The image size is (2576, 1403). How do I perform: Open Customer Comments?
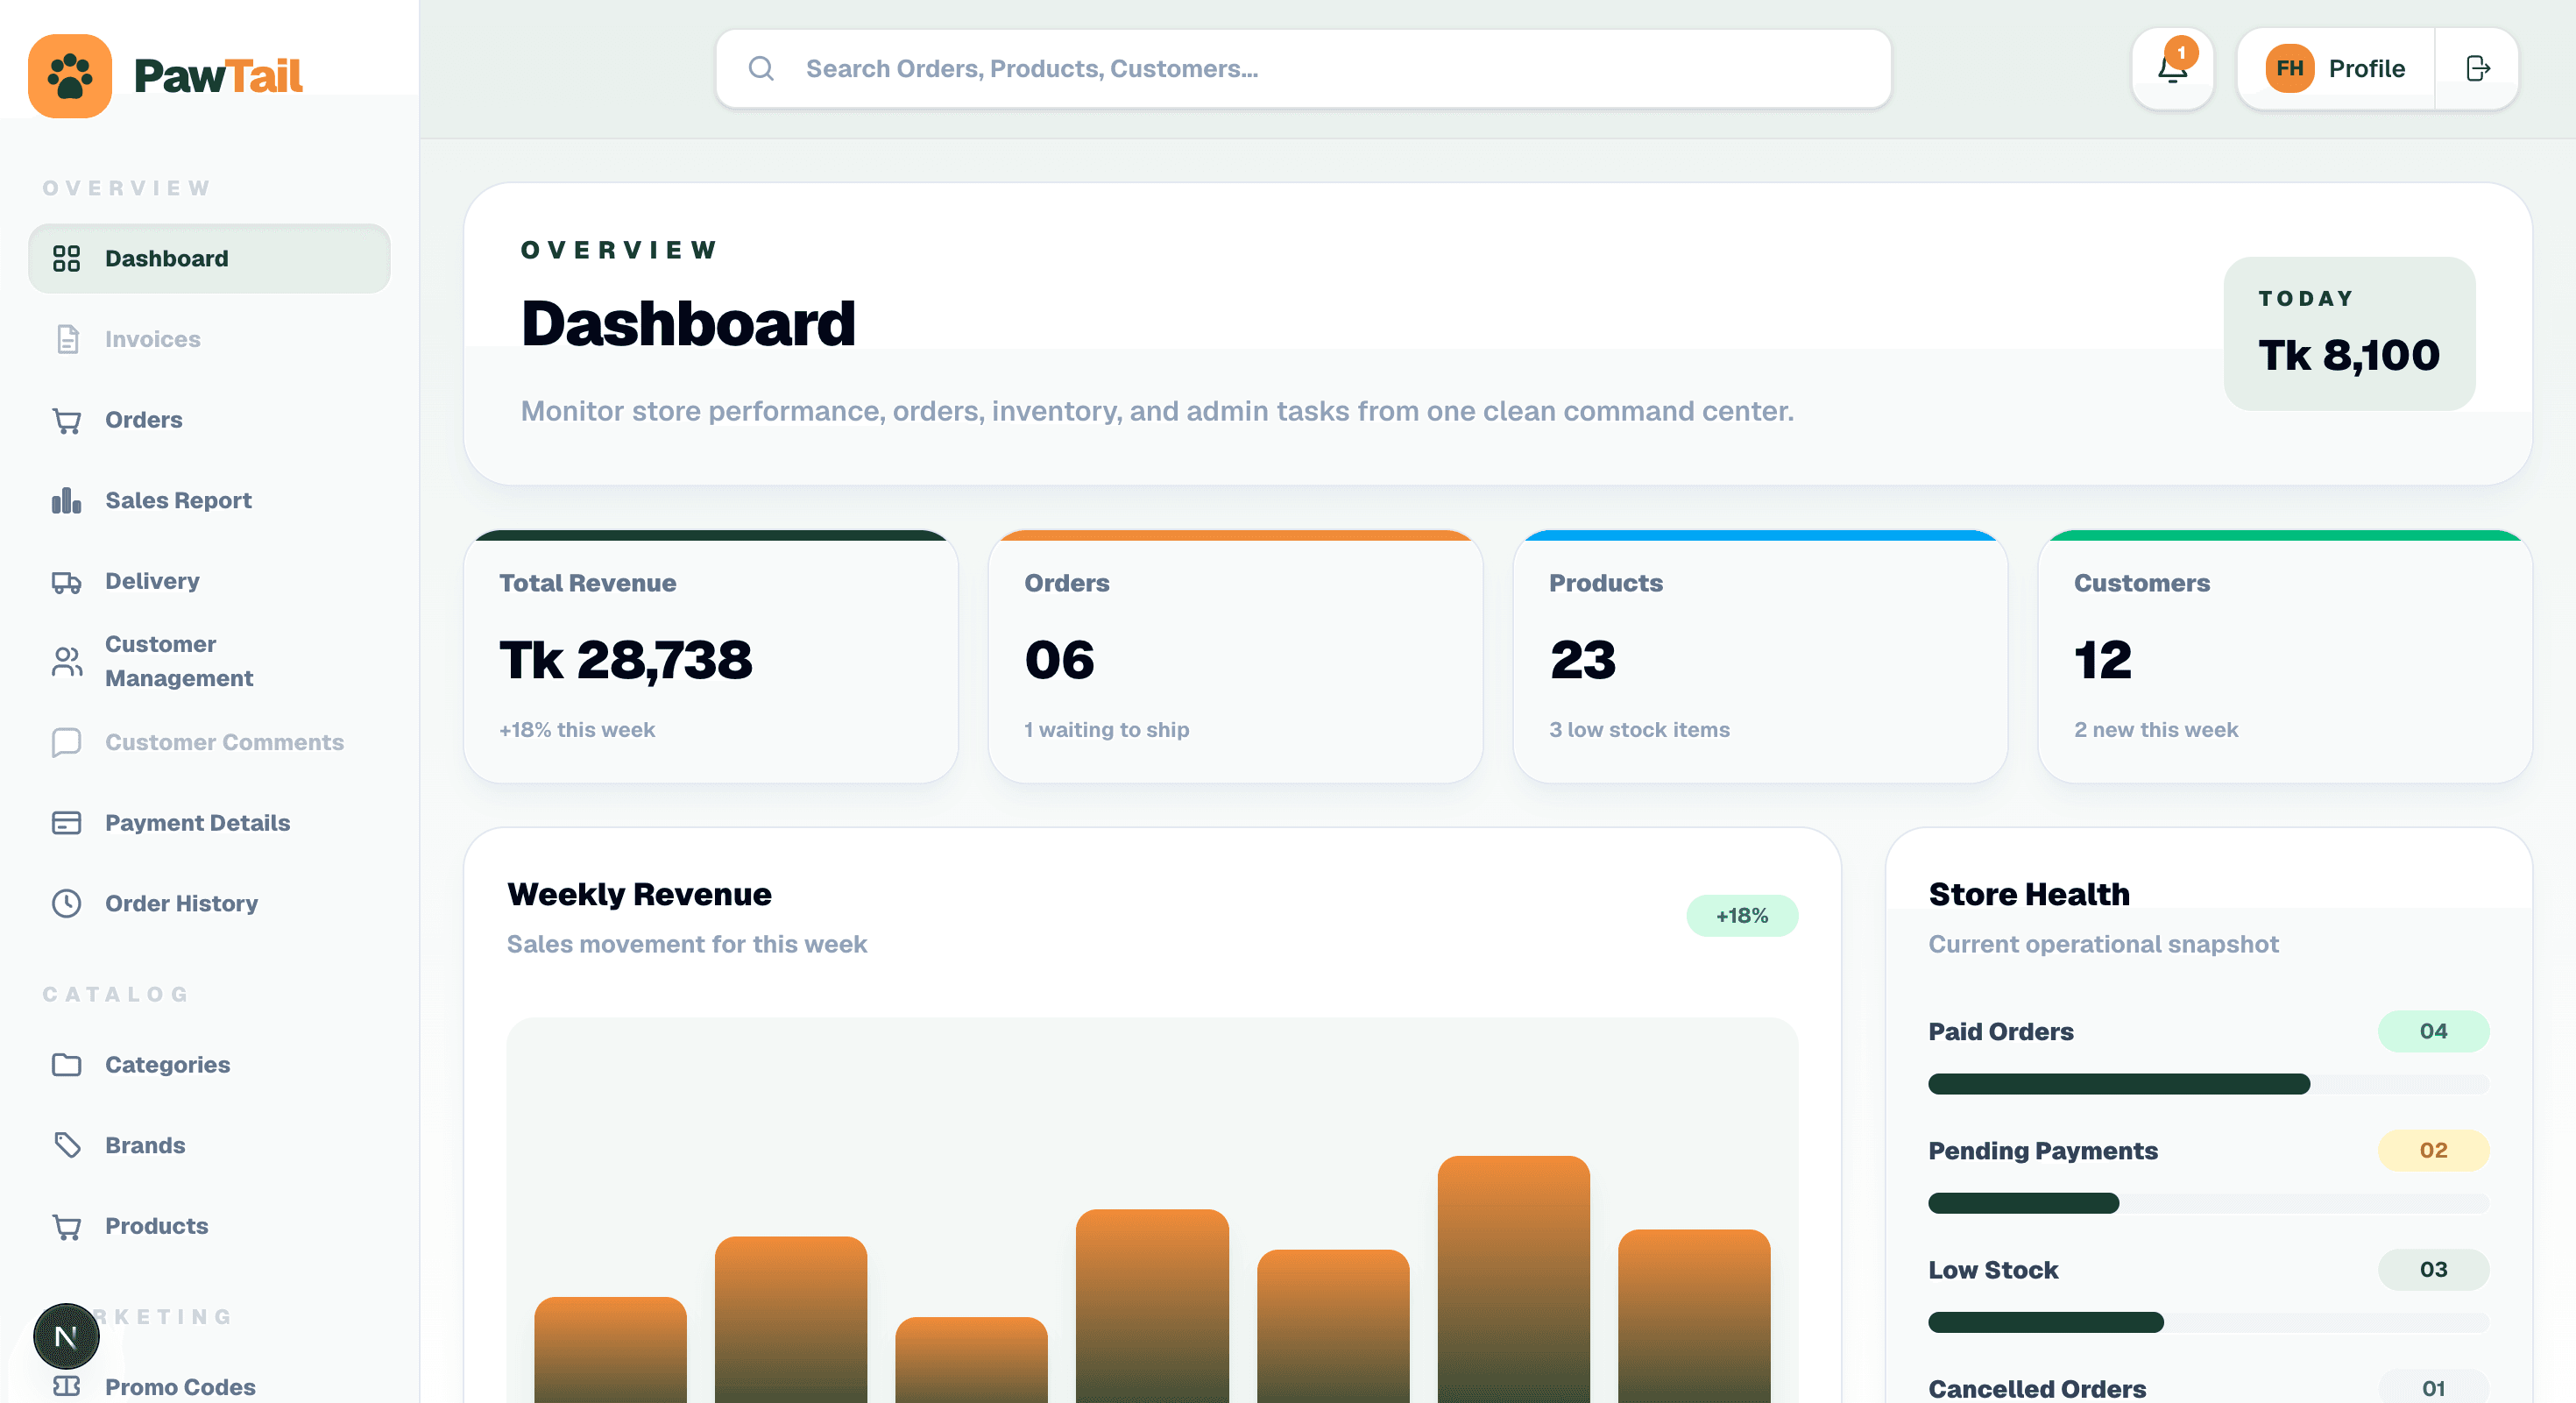pos(209,743)
